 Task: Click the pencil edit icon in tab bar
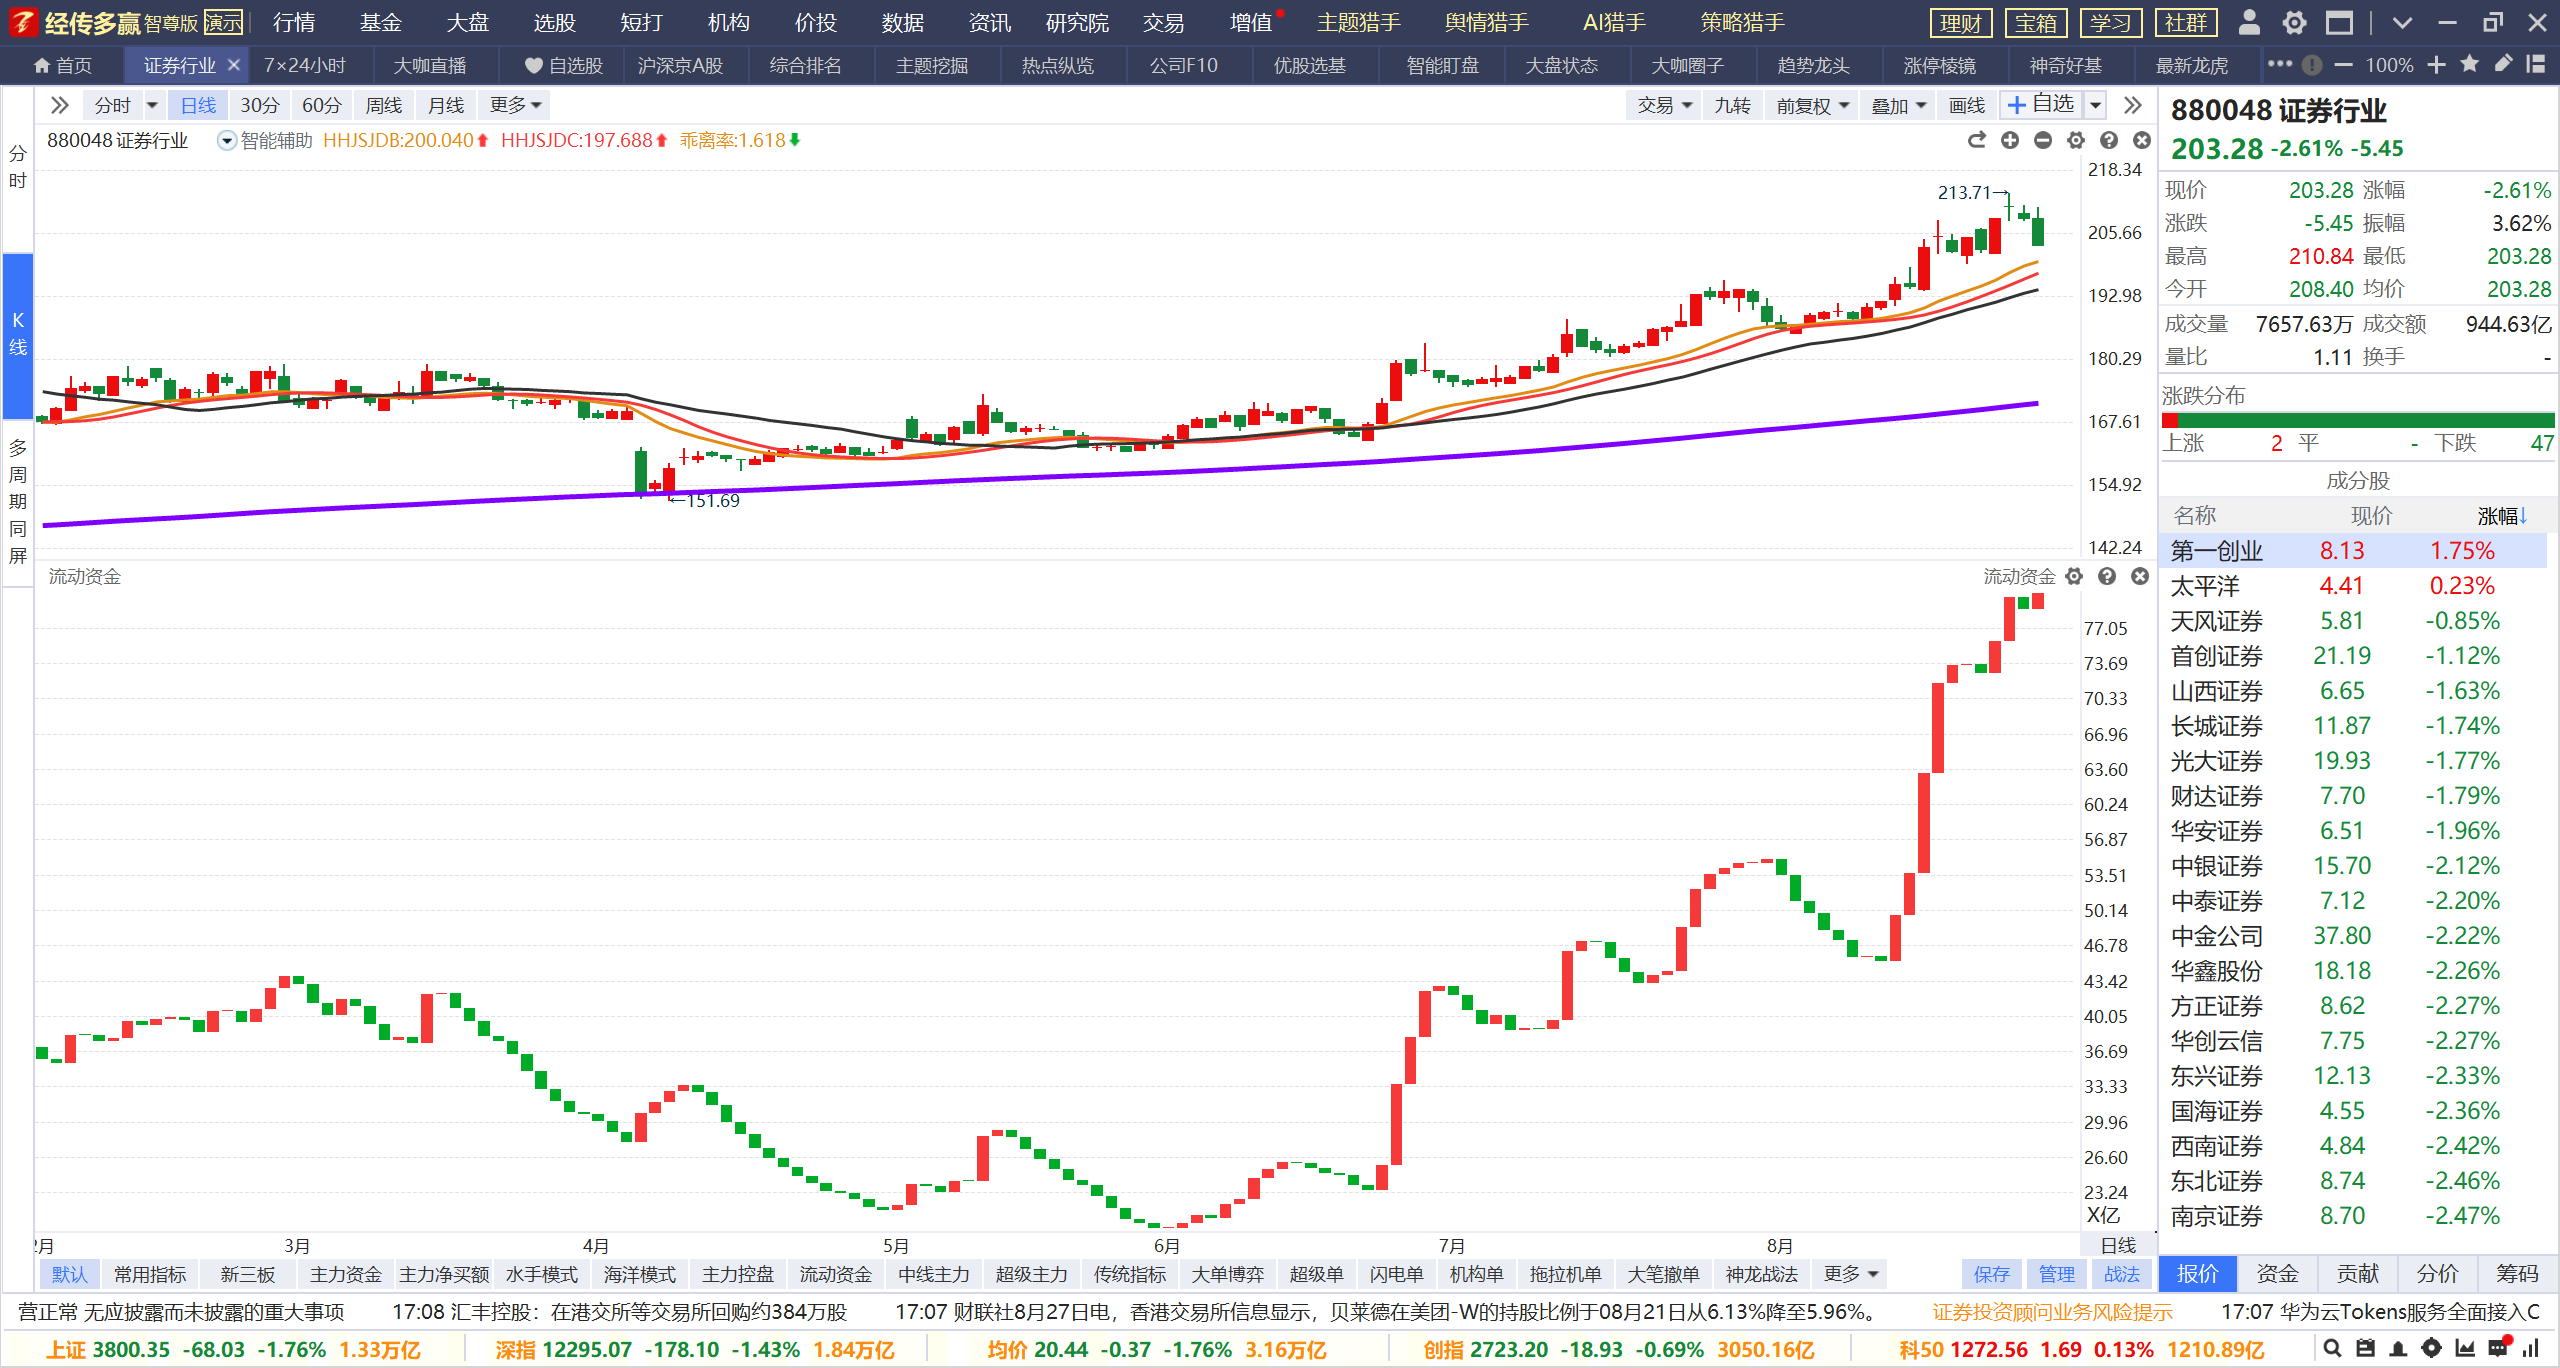point(2503,65)
